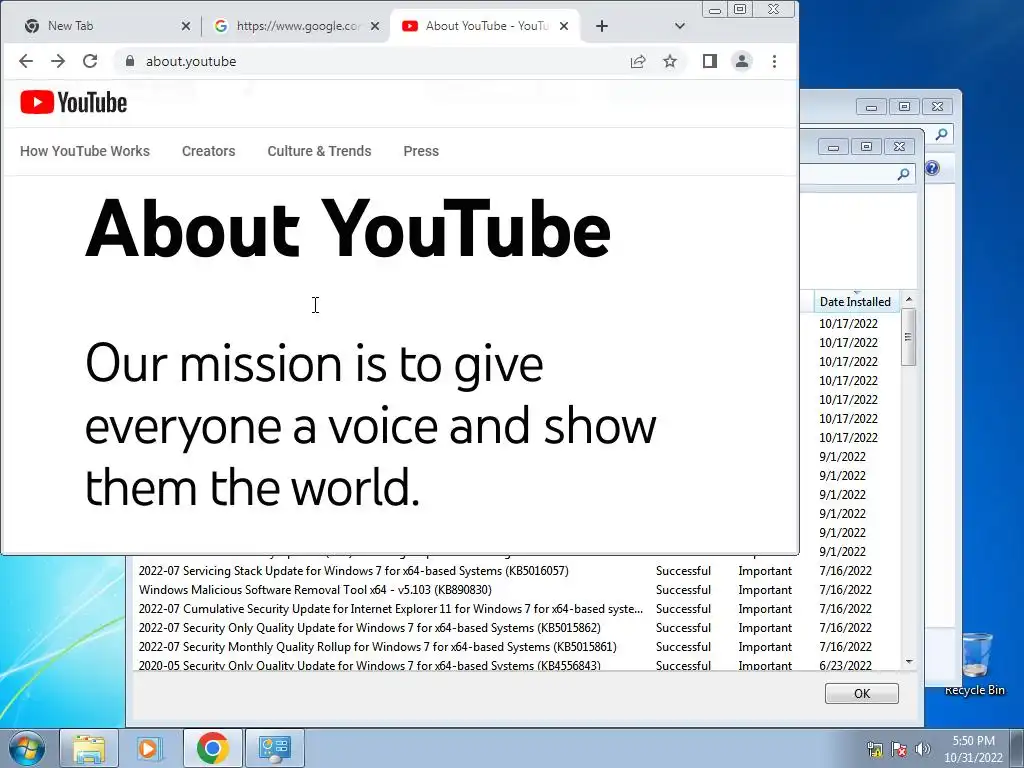Bookmark this tab with the star icon

click(670, 61)
